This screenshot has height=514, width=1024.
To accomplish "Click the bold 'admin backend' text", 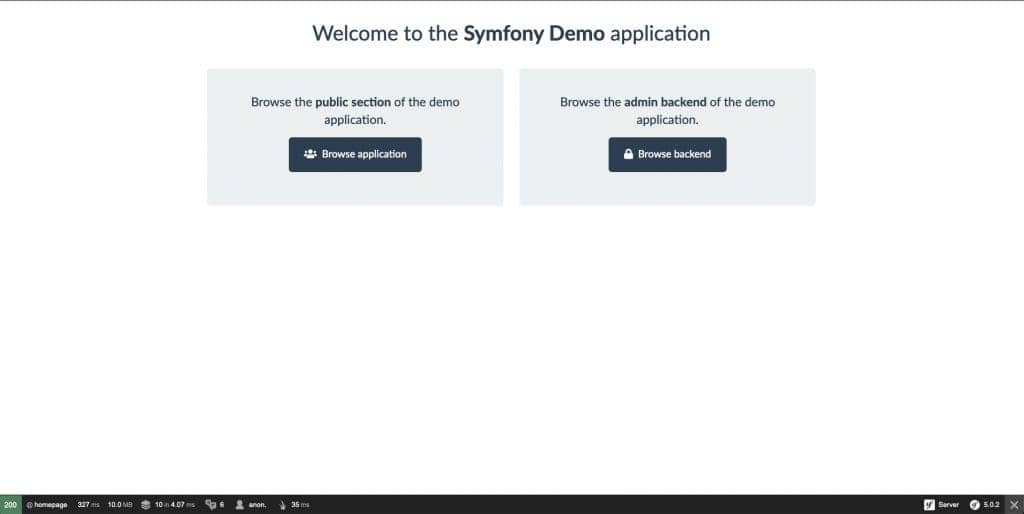I will 665,102.
